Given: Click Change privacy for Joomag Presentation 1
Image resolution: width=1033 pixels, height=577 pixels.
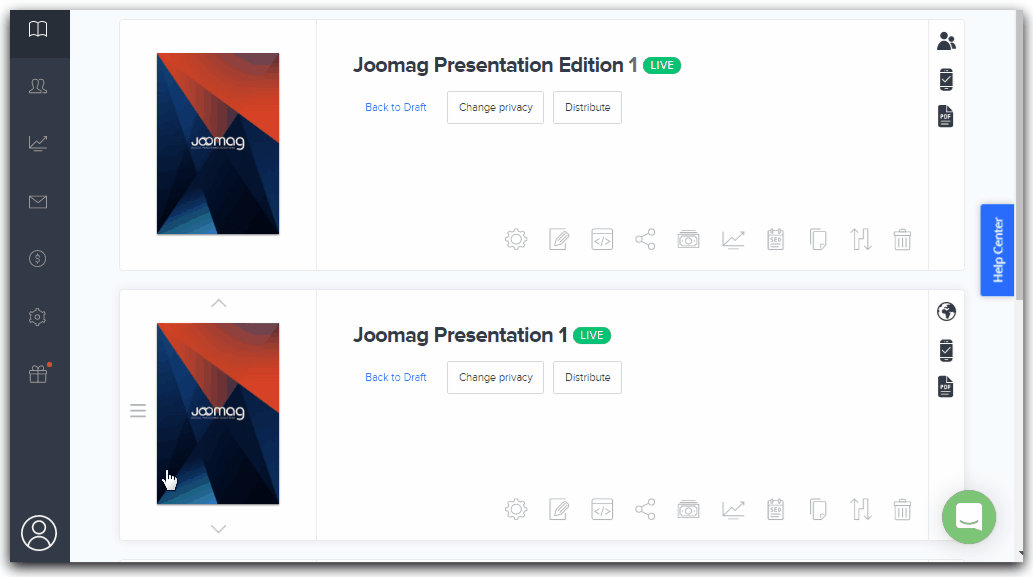Looking at the screenshot, I should pyautogui.click(x=495, y=377).
